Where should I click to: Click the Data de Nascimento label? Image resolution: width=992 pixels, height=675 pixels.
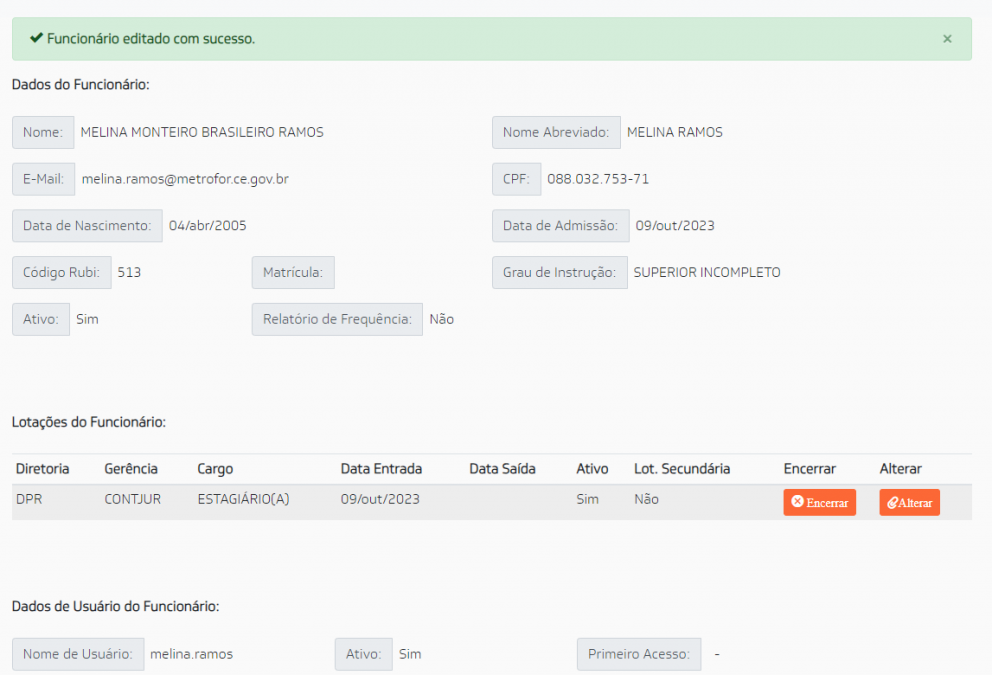[87, 226]
